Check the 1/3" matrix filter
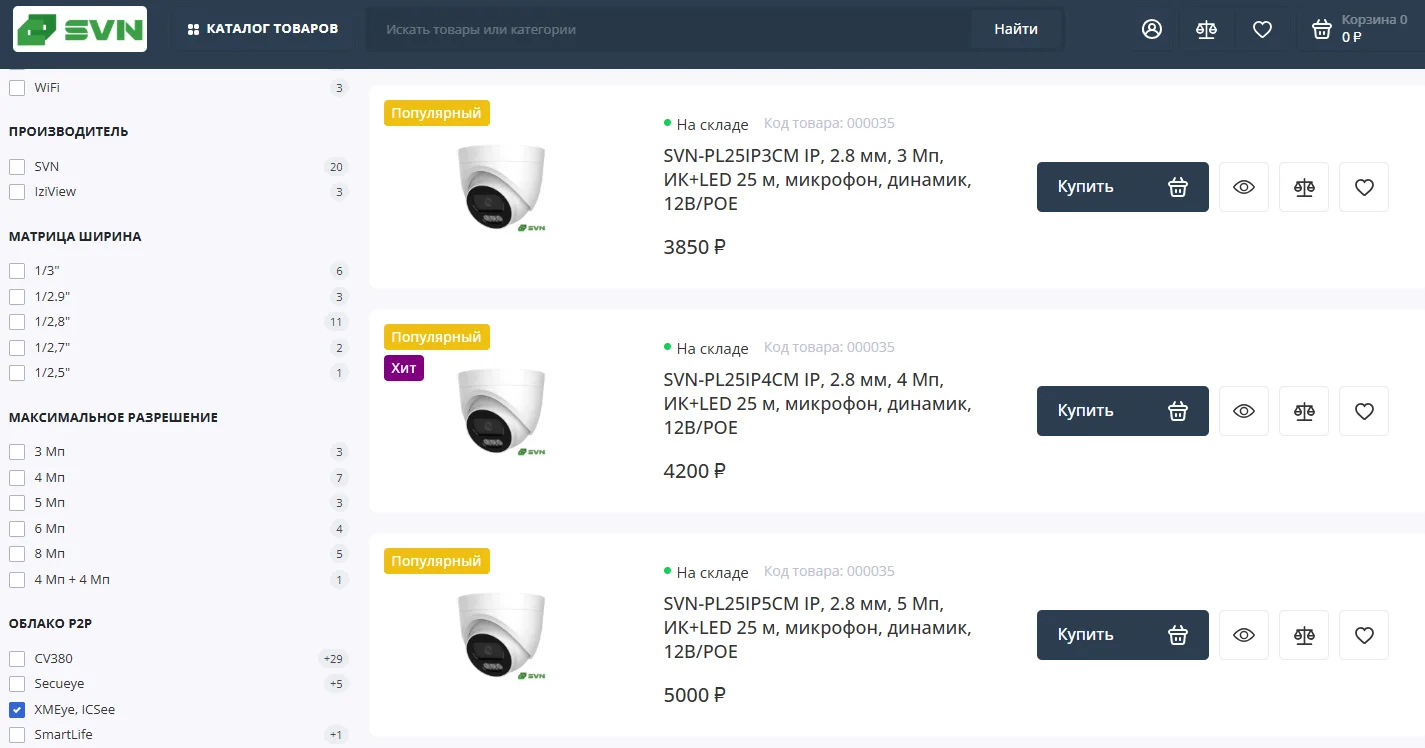Viewport: 1425px width, 748px height. (17, 271)
